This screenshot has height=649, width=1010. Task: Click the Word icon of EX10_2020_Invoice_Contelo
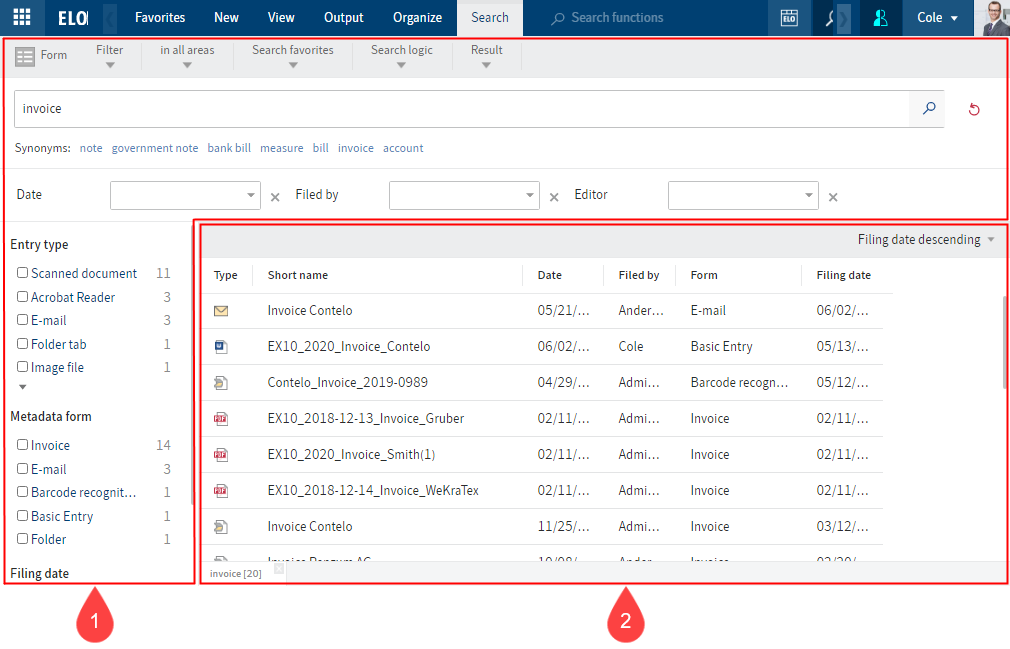221,347
